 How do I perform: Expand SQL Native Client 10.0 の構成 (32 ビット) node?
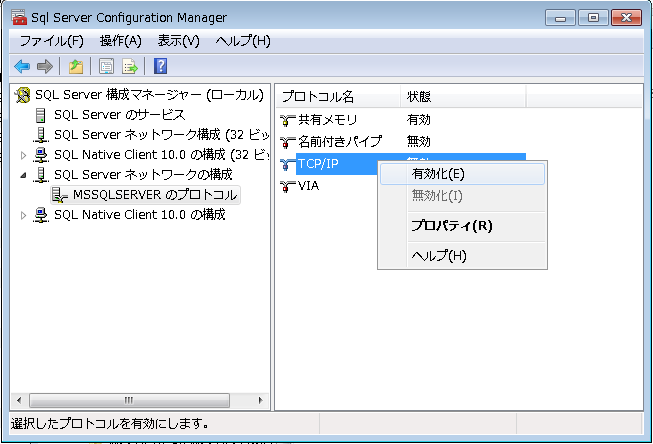[23, 155]
